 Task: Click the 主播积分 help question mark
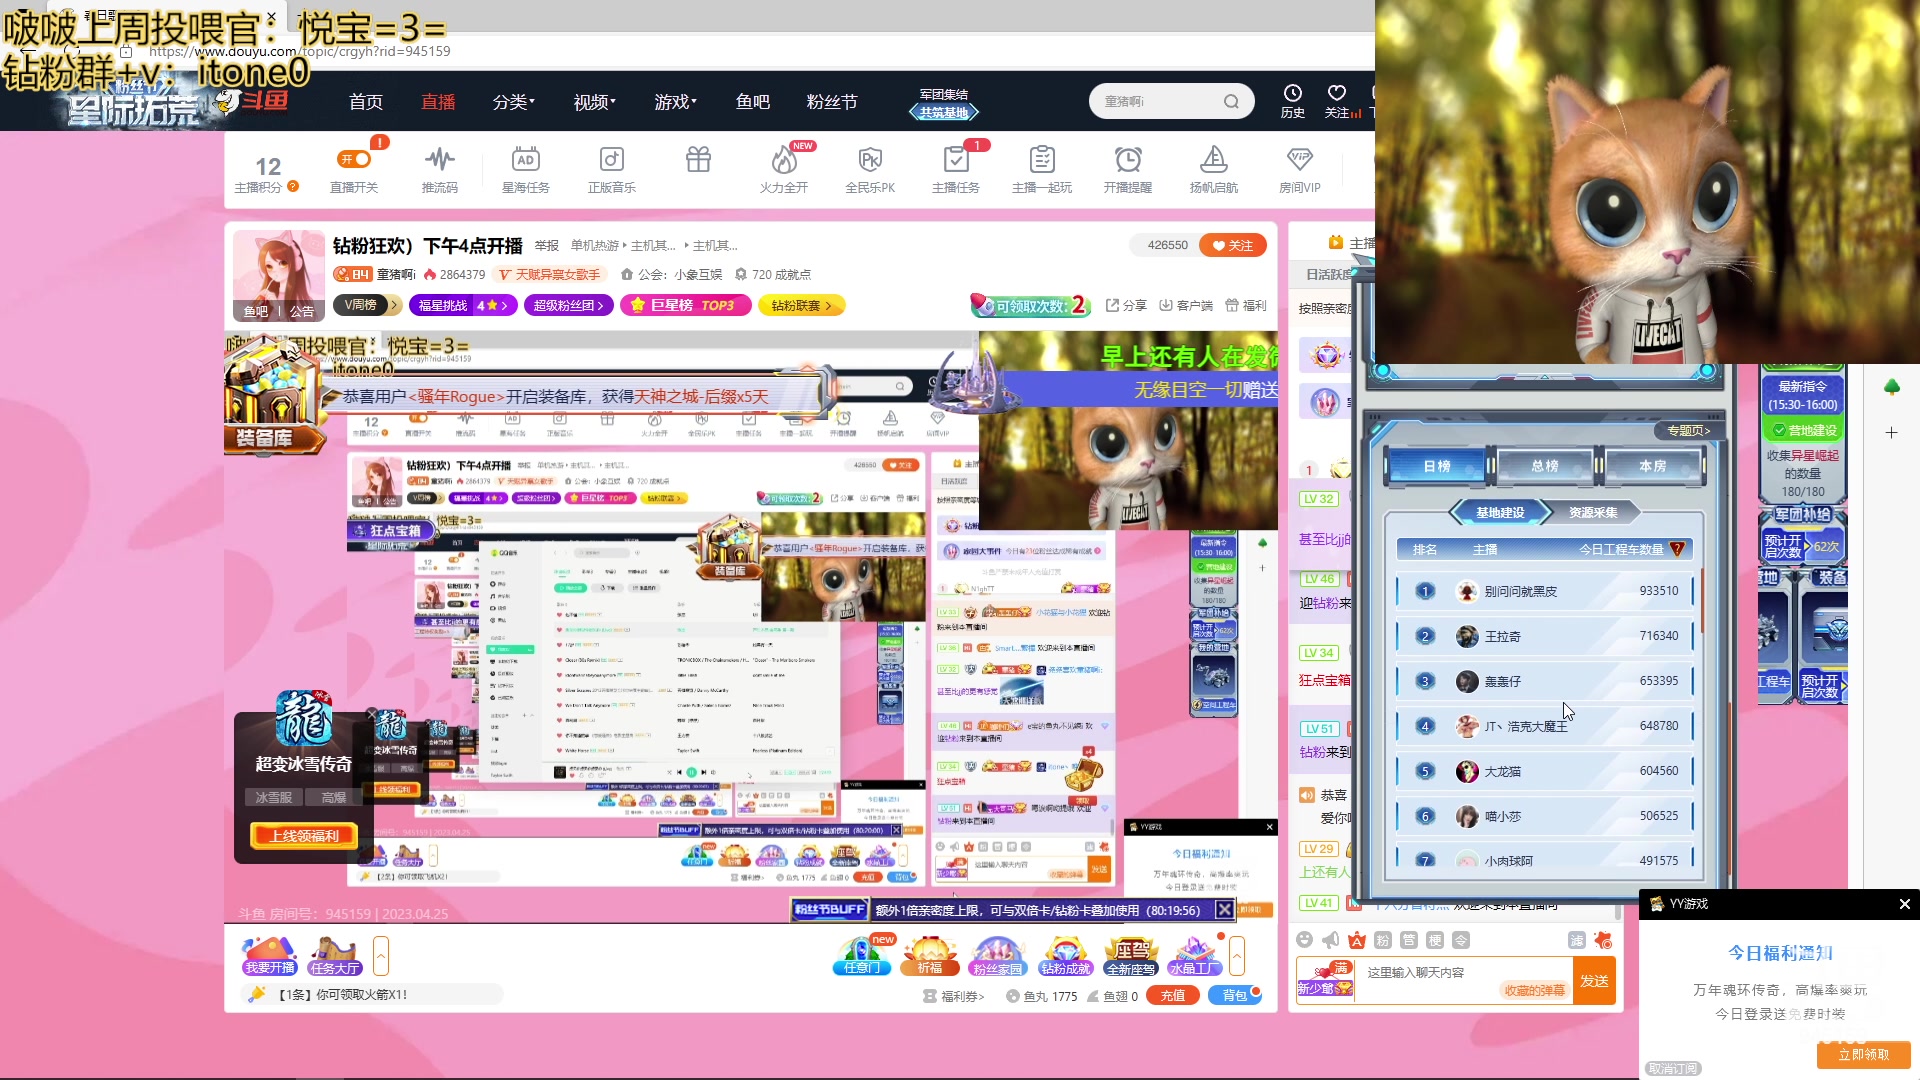(x=293, y=186)
